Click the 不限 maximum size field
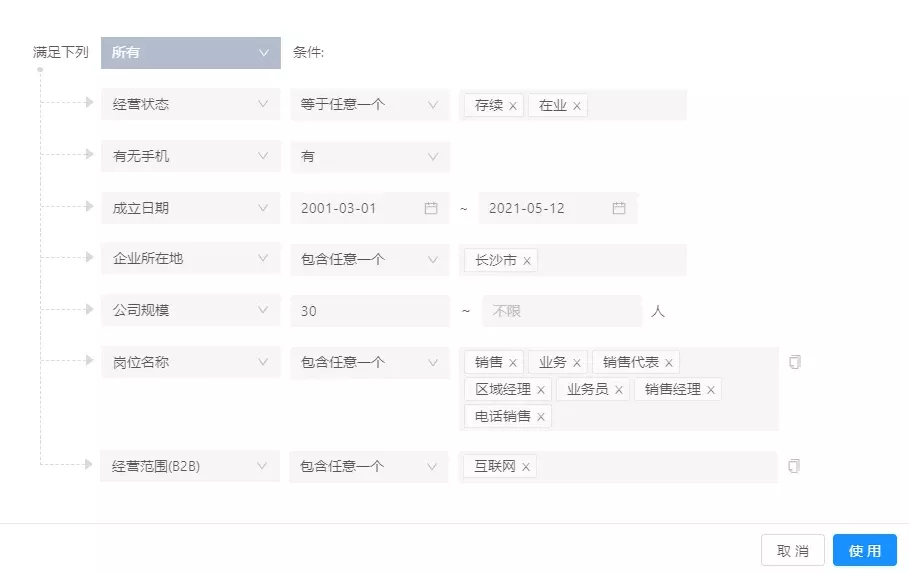This screenshot has width=909, height=573. [x=562, y=311]
